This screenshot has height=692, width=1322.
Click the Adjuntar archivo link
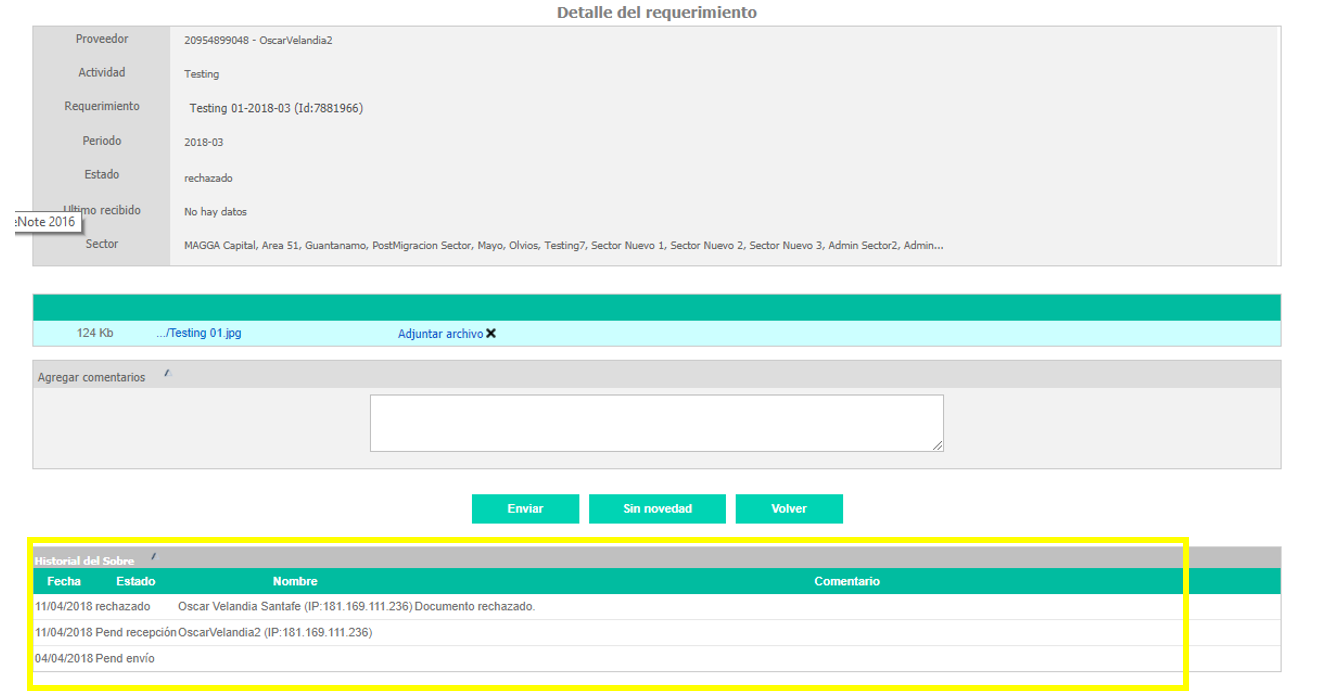tap(440, 334)
